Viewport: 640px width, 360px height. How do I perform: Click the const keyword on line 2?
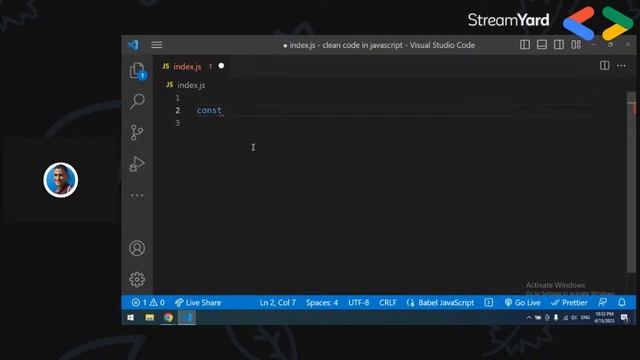209,110
